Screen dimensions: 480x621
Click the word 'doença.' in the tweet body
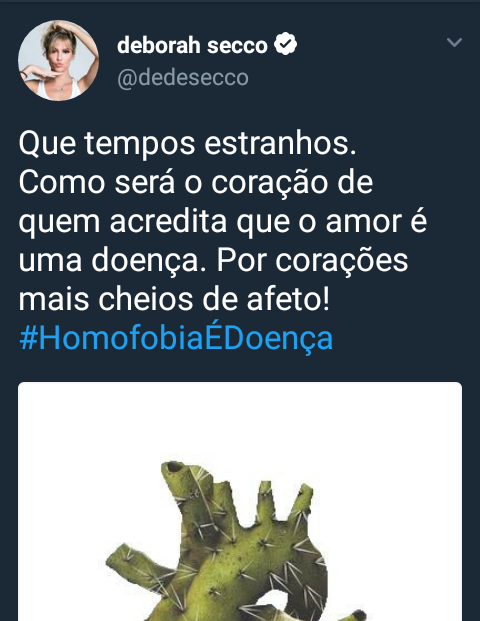pos(149,261)
